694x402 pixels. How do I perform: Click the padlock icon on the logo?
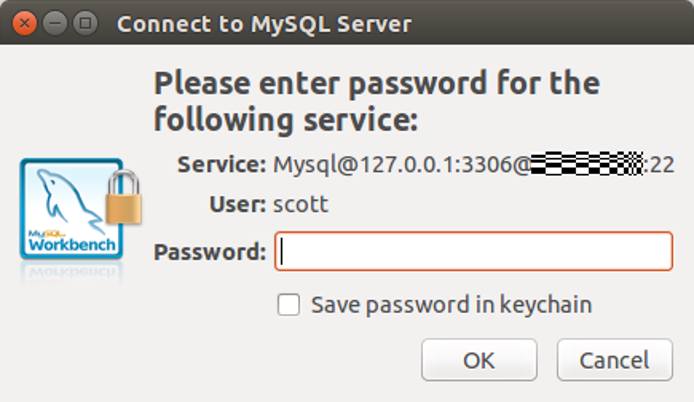(x=125, y=198)
